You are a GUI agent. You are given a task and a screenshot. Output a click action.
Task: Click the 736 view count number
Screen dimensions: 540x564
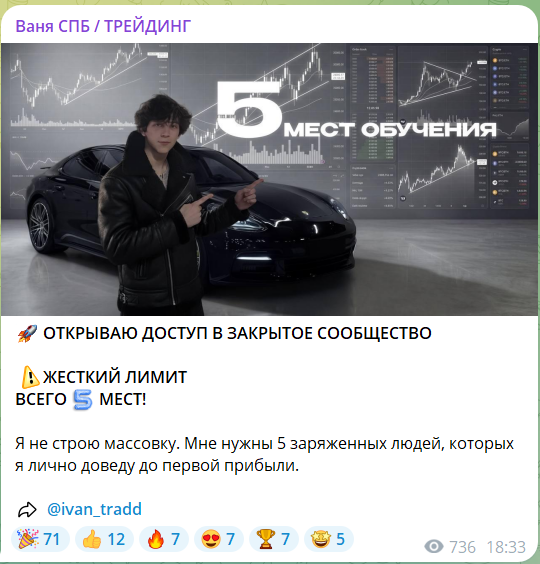(x=462, y=547)
